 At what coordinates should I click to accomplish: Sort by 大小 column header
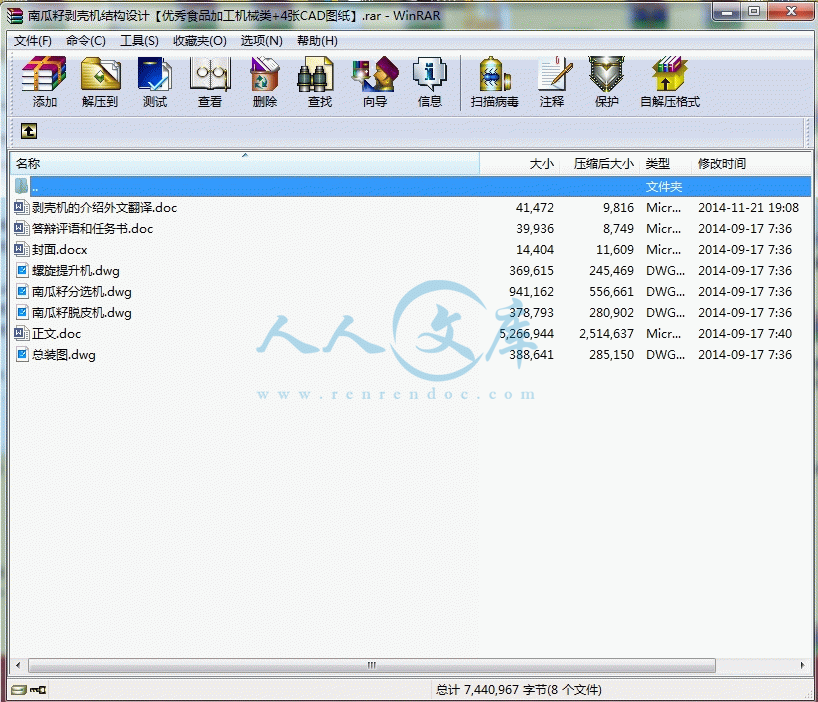(x=520, y=164)
